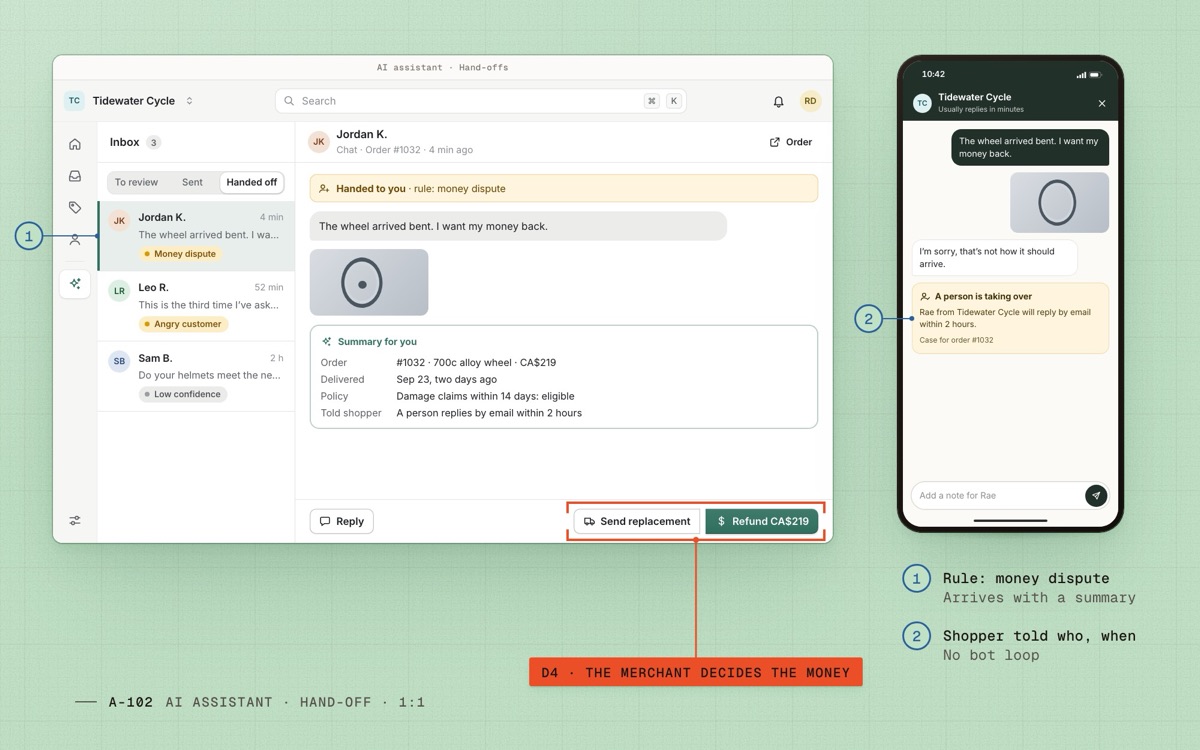
Task: Click the Low confidence tag
Action: coord(183,394)
